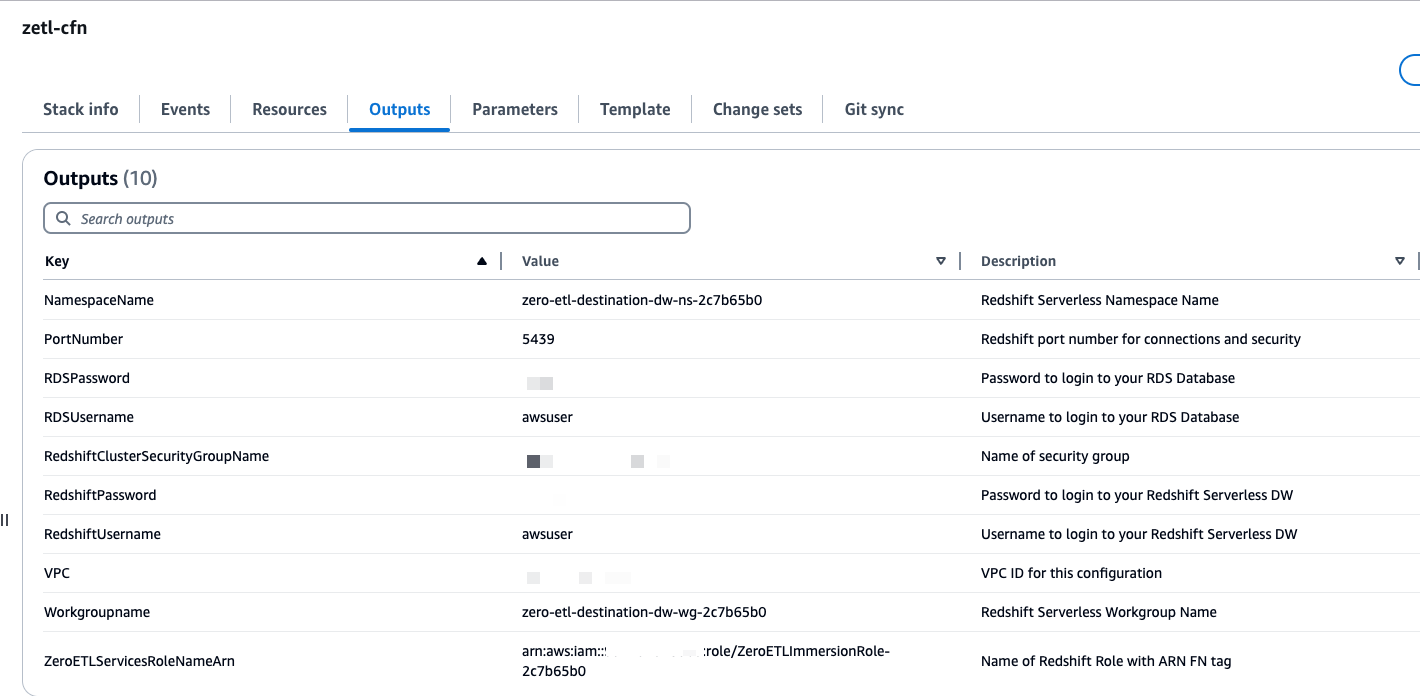This screenshot has height=696, width=1420.
Task: Sort by Value column arrow
Action: click(x=940, y=261)
